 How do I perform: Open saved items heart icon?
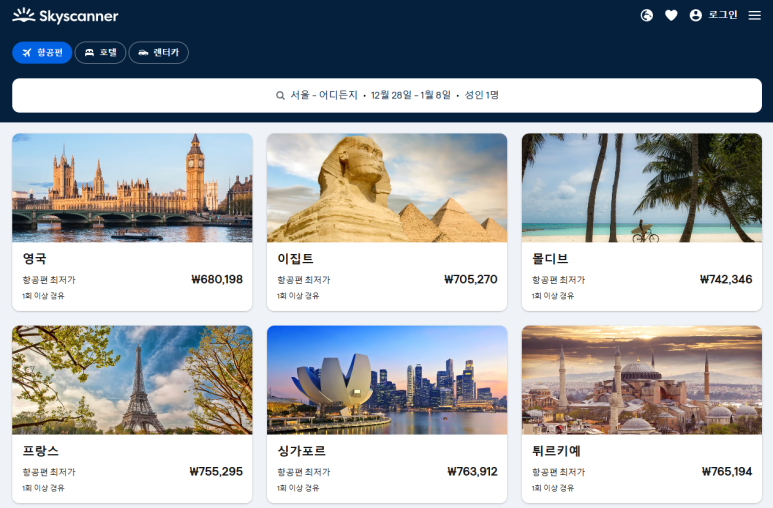coord(671,16)
